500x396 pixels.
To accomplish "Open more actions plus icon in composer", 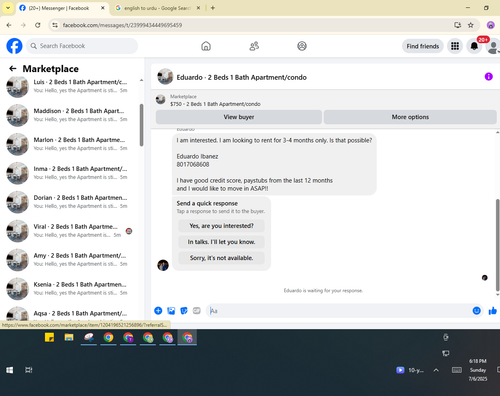I will [158, 311].
